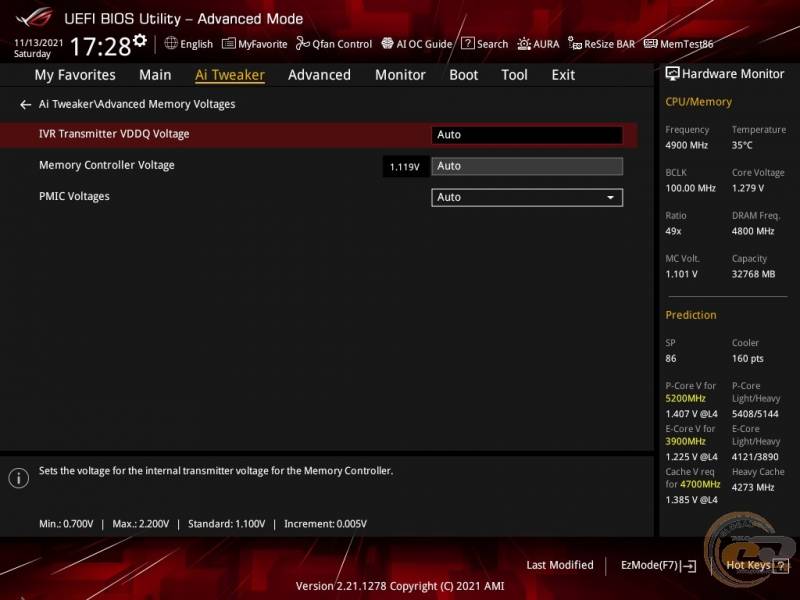This screenshot has height=600, width=800.
Task: Select the IVR Transmitter VDDQ Voltage row label
Action: tap(114, 134)
